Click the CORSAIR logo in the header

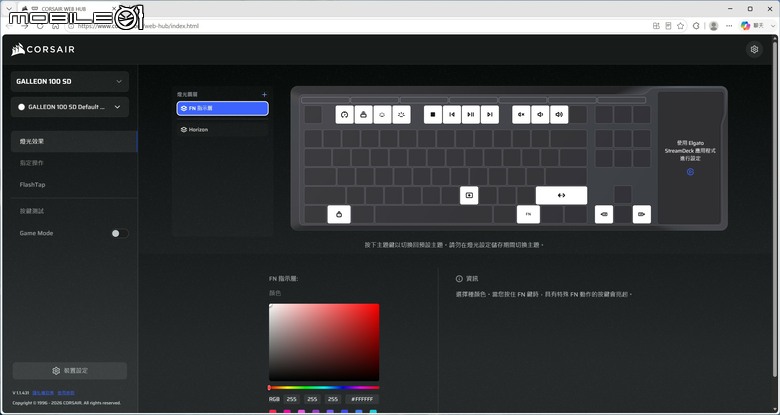click(43, 49)
